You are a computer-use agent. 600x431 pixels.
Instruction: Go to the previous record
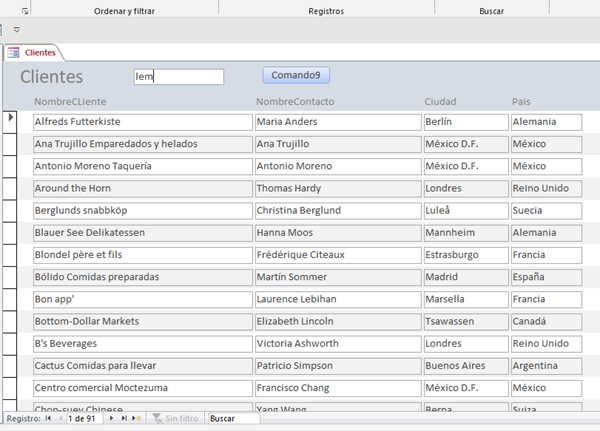[60, 419]
